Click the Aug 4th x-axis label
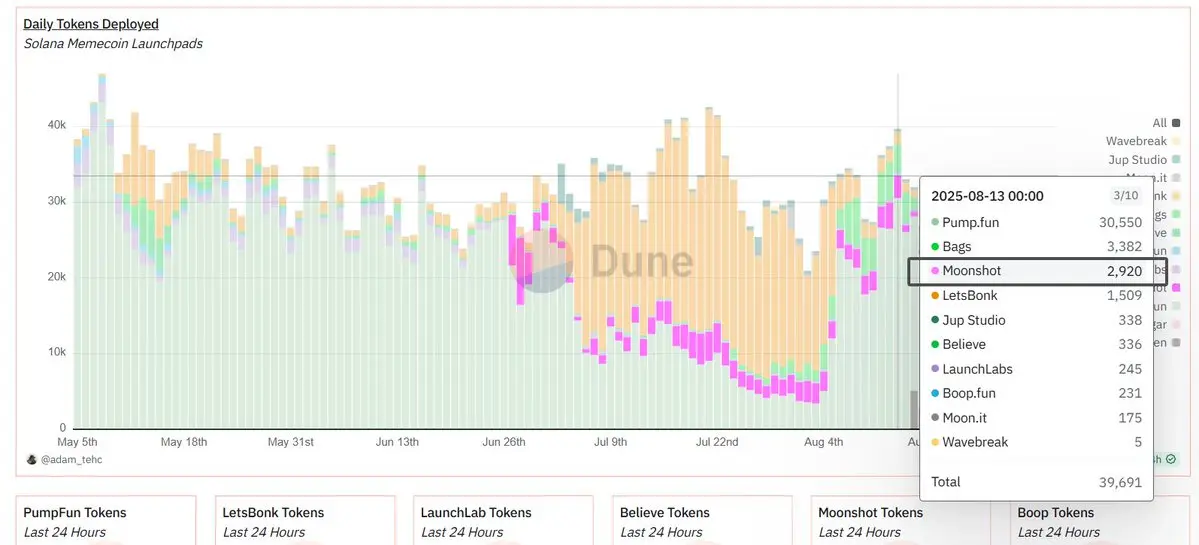Image resolution: width=1199 pixels, height=545 pixels. [824, 442]
